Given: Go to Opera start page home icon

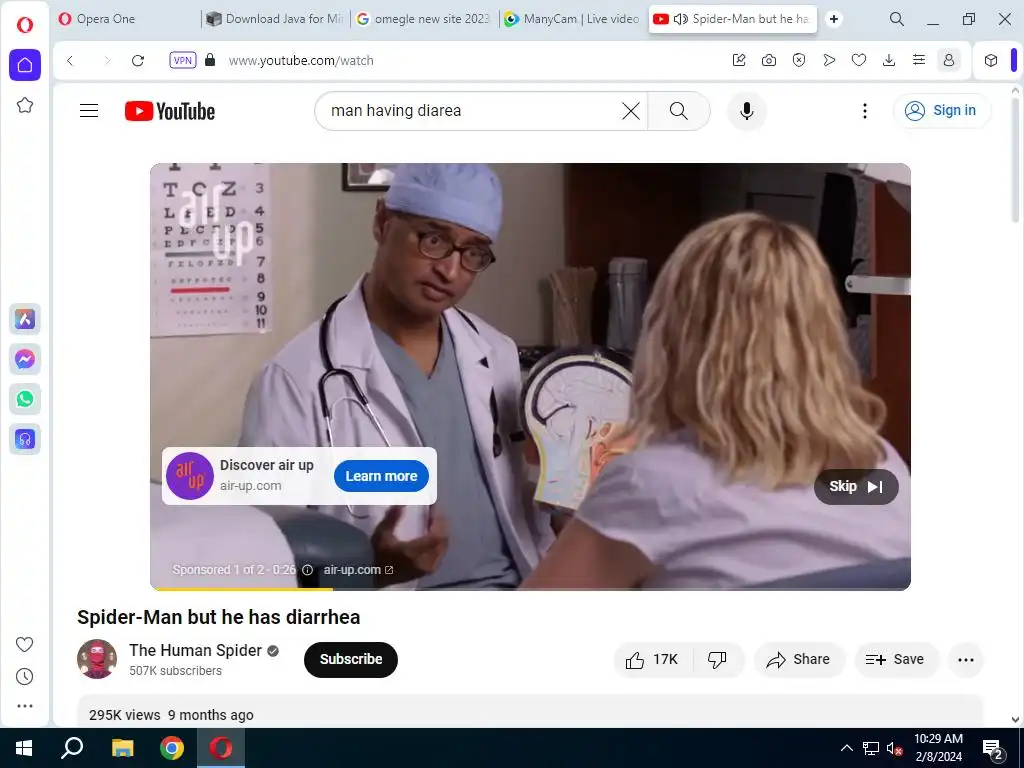Looking at the screenshot, I should (25, 65).
